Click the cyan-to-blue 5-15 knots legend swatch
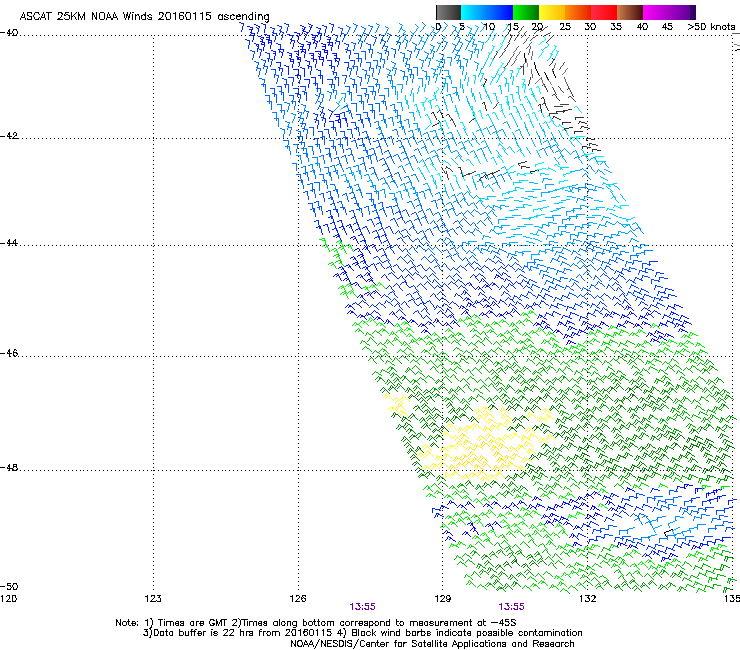The width and height of the screenshot is (740, 650). (487, 12)
